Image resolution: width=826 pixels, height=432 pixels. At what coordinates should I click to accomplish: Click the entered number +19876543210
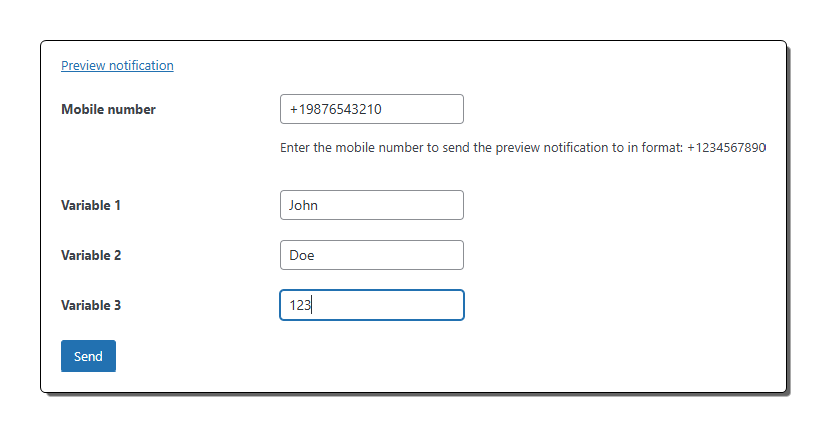(336, 110)
